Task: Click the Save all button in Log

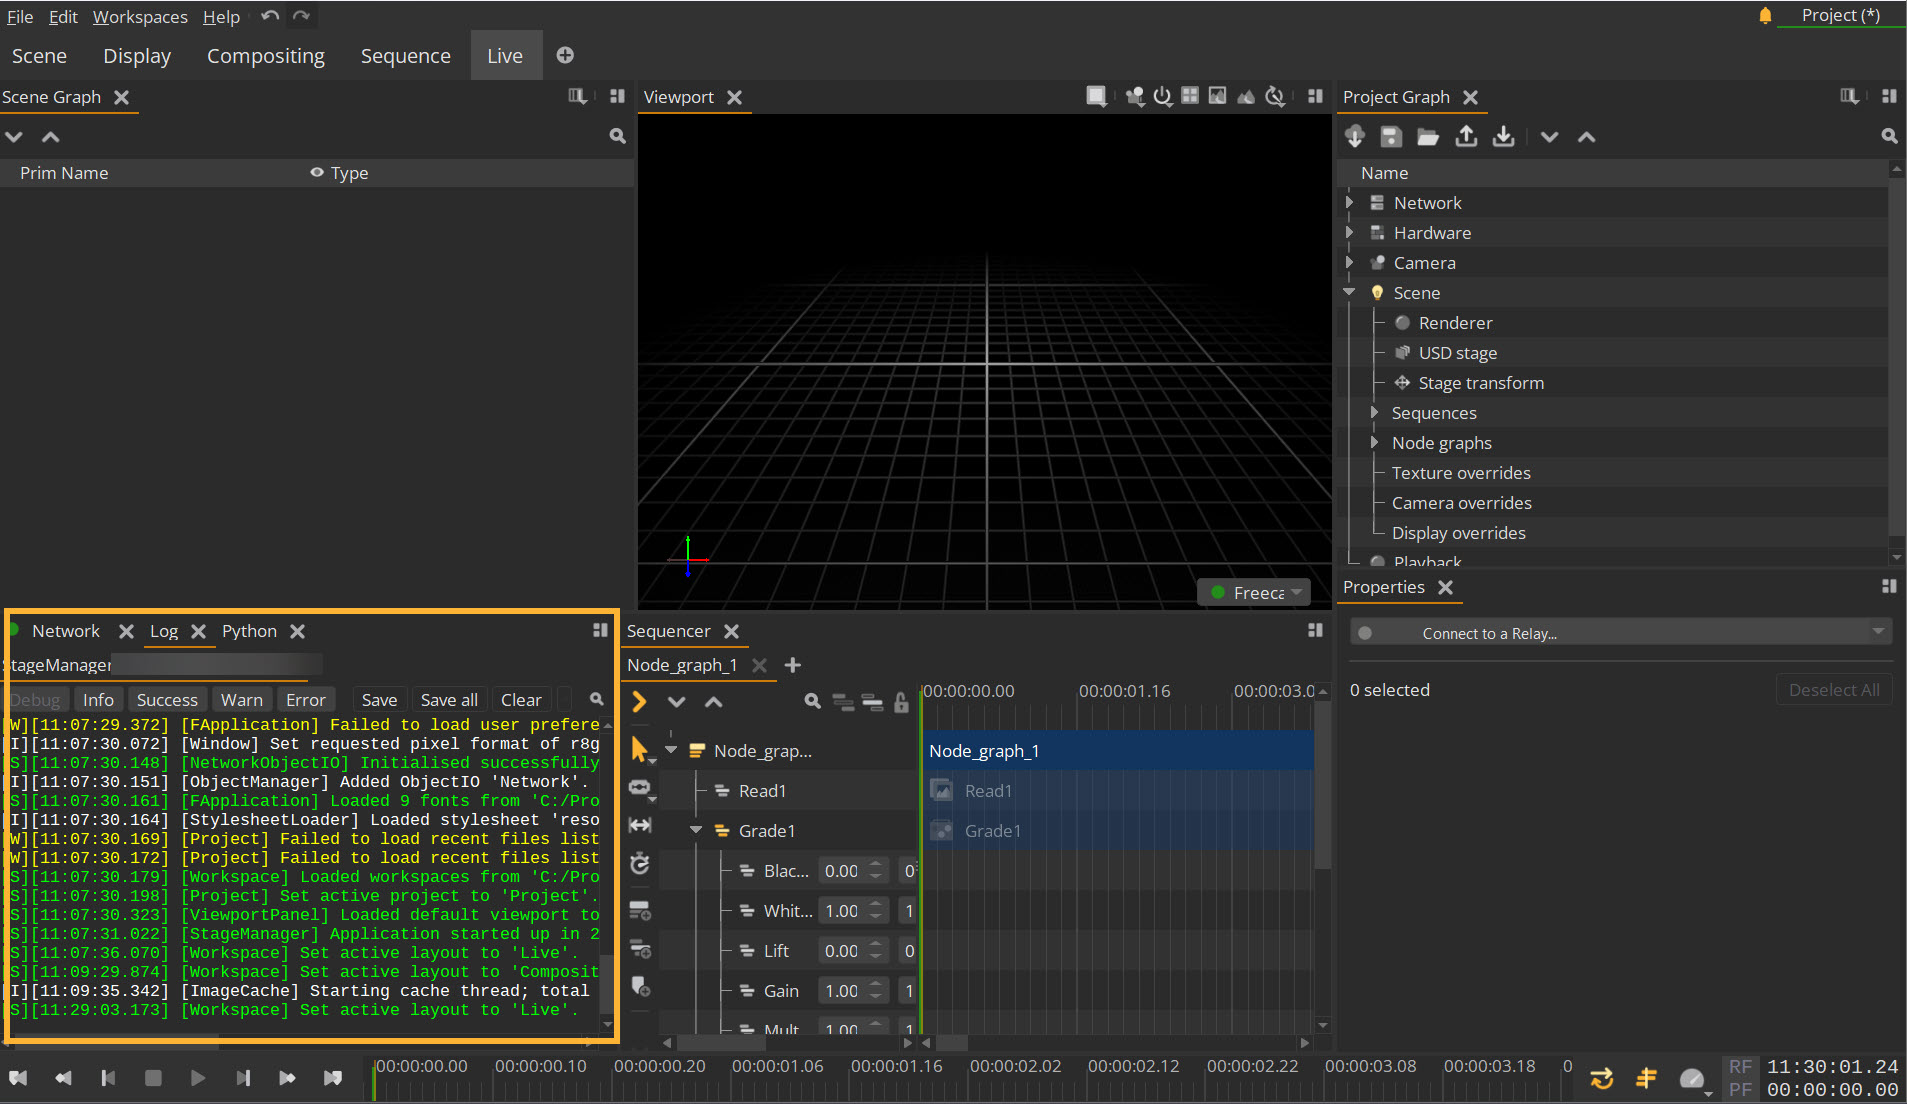Action: (448, 700)
